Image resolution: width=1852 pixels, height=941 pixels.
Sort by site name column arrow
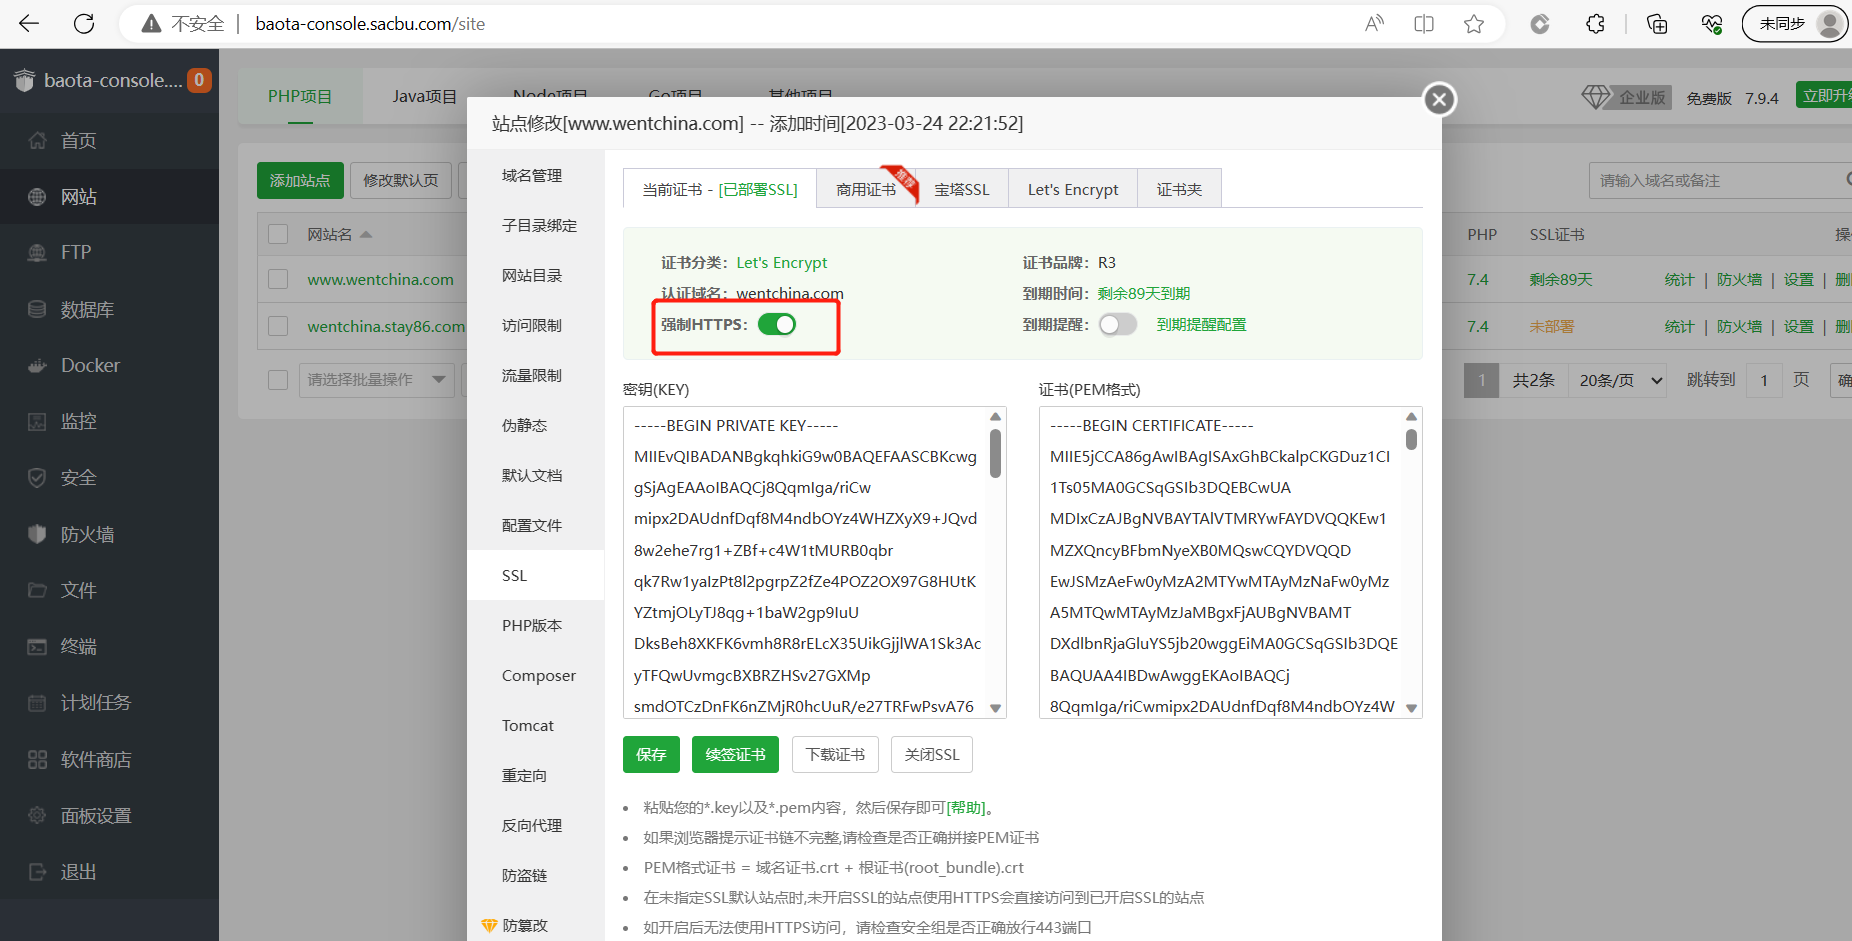pyautogui.click(x=366, y=235)
